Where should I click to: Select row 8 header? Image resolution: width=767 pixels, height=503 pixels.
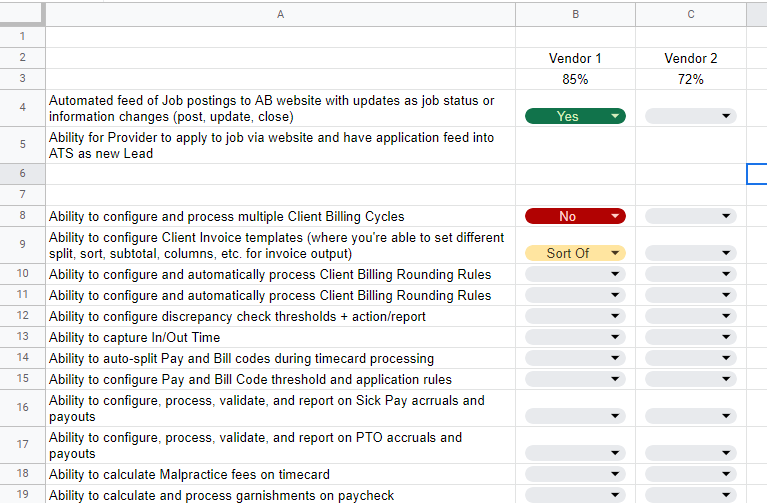23,216
